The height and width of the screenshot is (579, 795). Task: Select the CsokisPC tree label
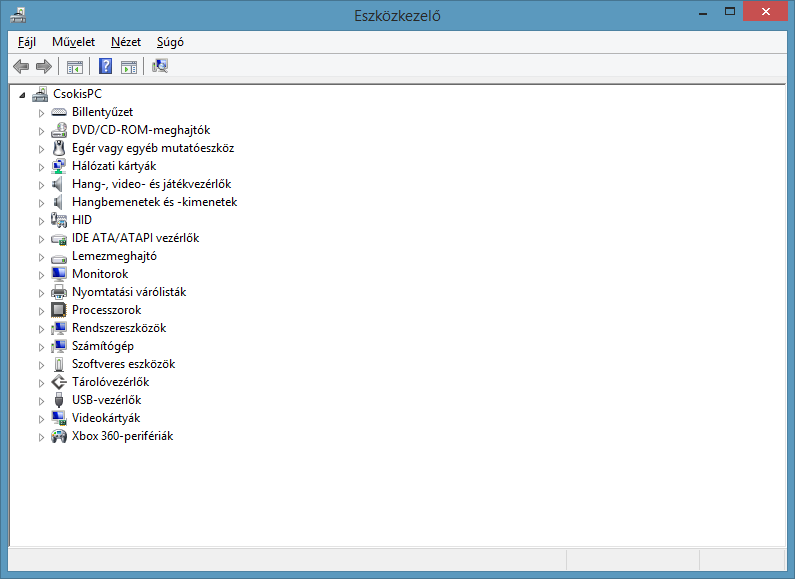click(78, 94)
